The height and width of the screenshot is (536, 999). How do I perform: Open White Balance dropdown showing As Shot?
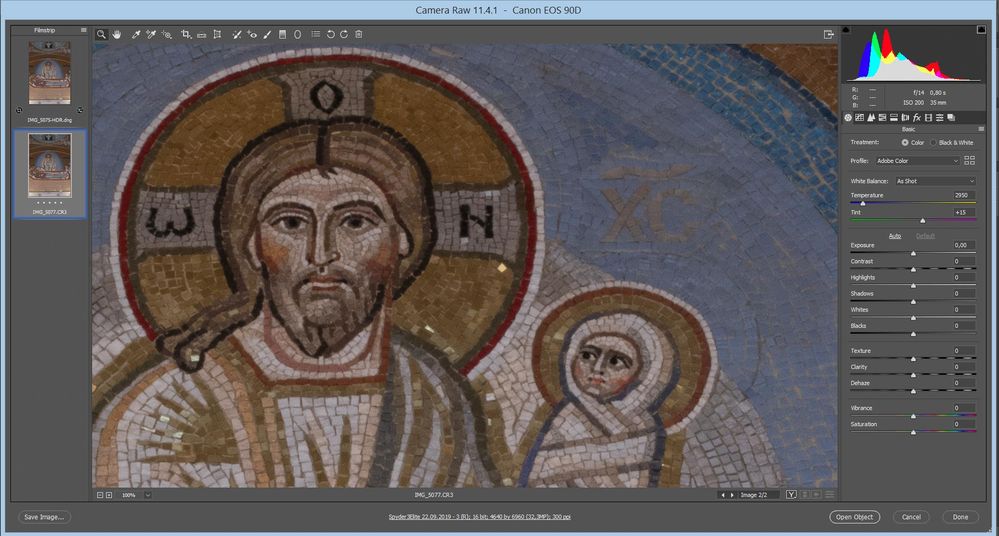pyautogui.click(x=935, y=181)
